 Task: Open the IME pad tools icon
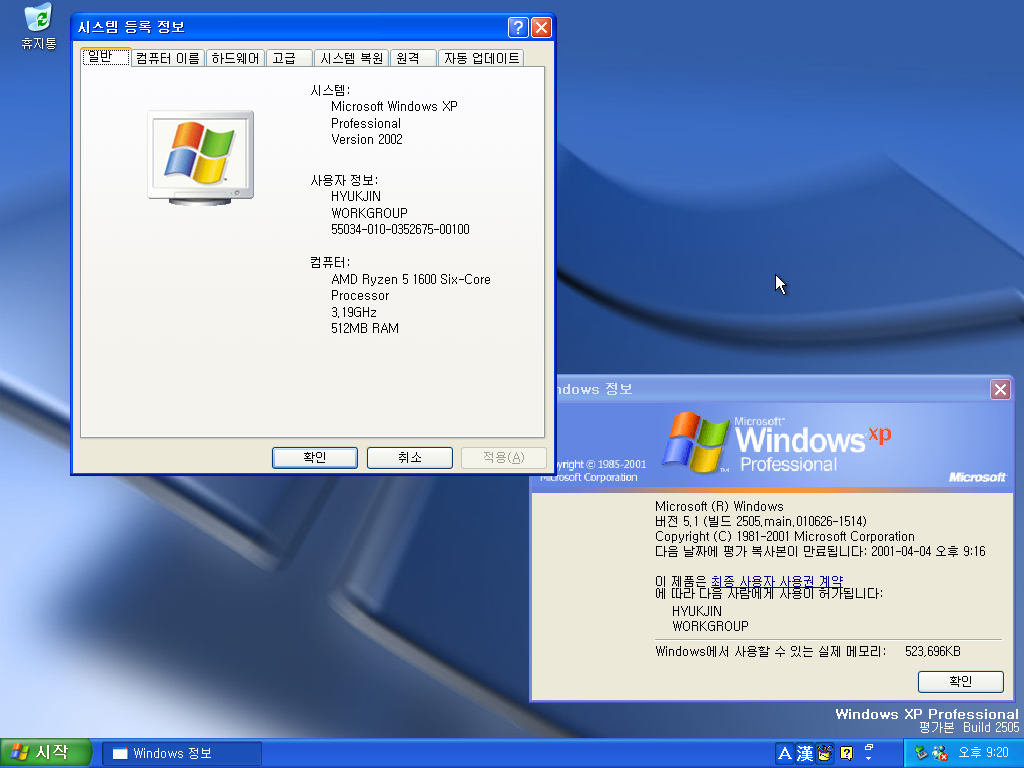pyautogui.click(x=825, y=754)
